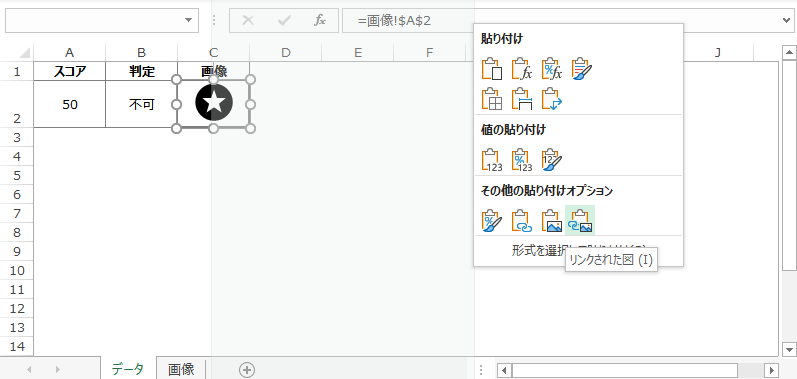Click cell containing スコア

coord(70,71)
